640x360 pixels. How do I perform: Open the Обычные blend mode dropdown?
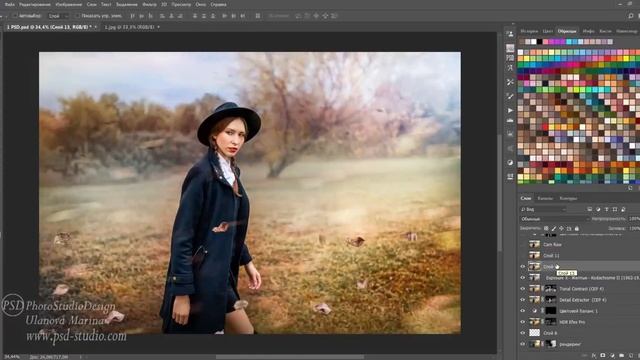point(554,219)
